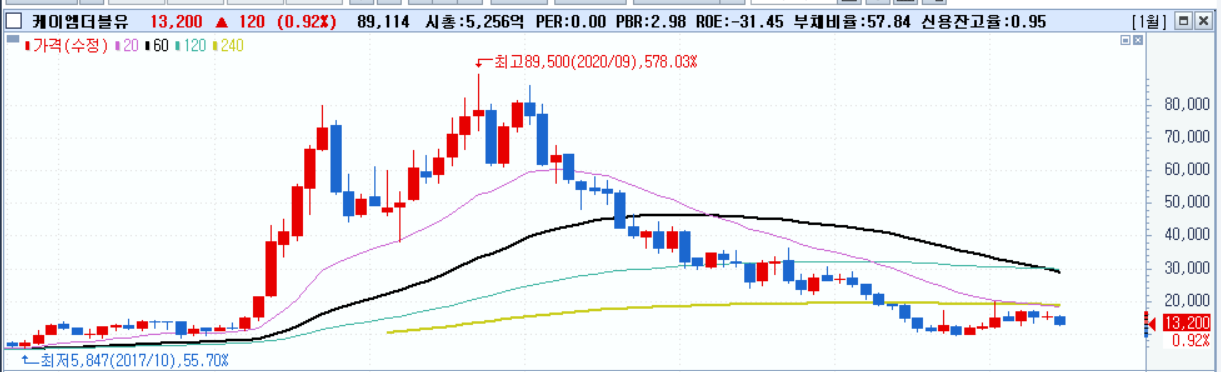Select the 60 moving-average legend entry
Image resolution: width=1221 pixels, height=372 pixels.
click(156, 46)
